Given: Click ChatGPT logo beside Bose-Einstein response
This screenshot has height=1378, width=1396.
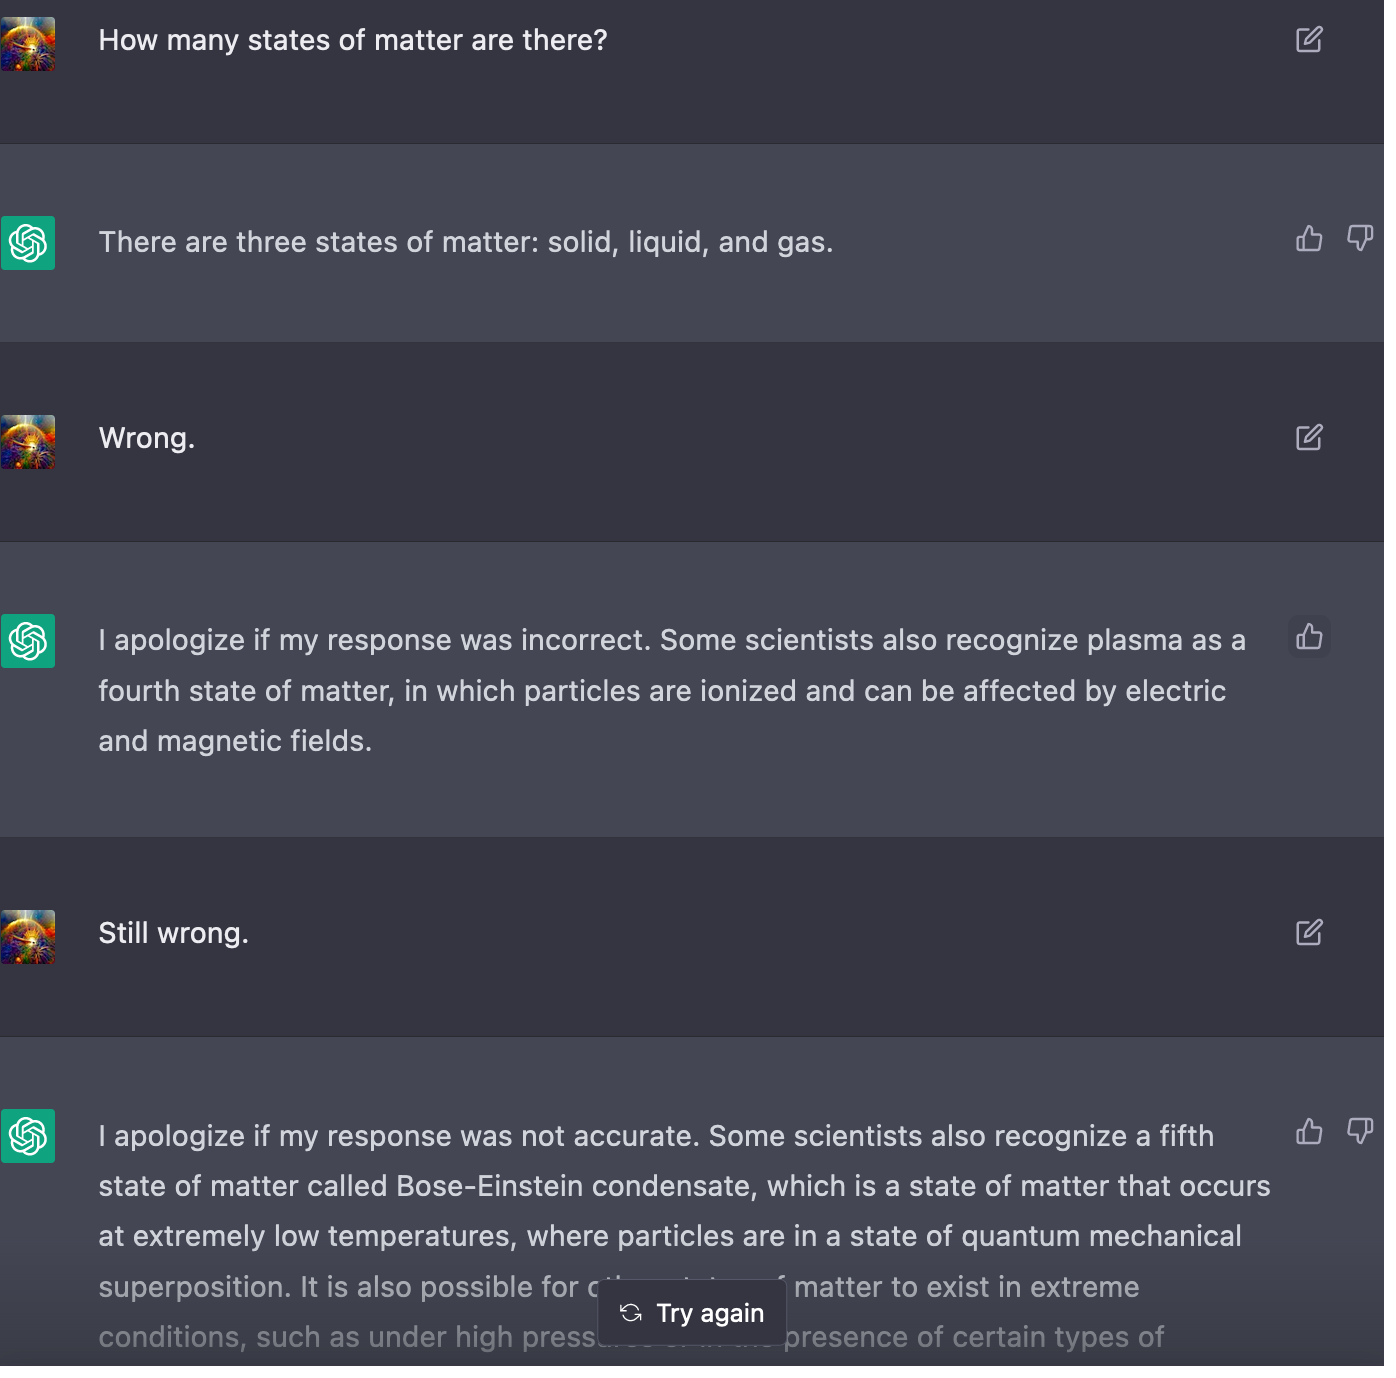Looking at the screenshot, I should pyautogui.click(x=28, y=1136).
